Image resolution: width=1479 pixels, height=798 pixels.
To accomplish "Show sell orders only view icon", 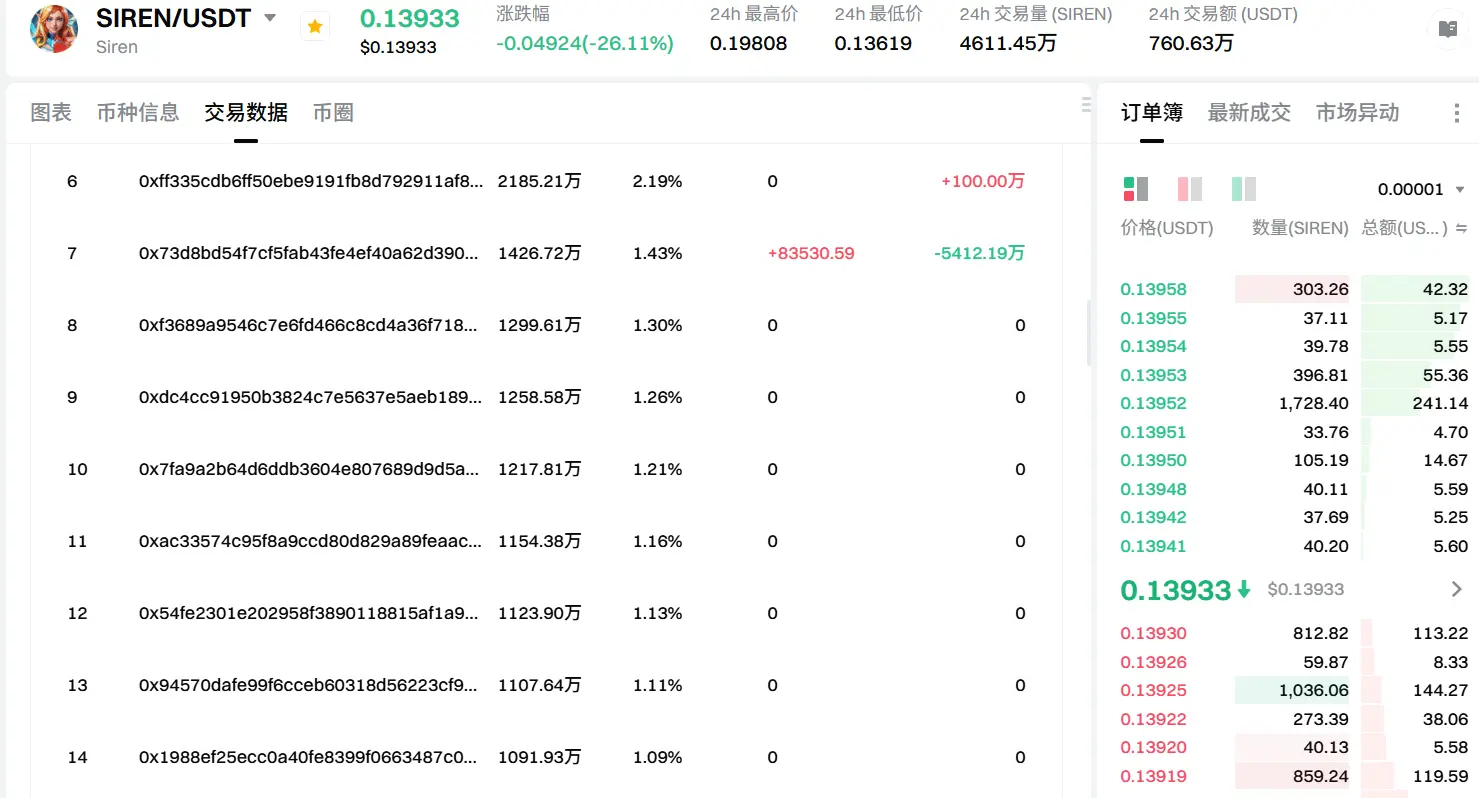I will [x=1190, y=189].
